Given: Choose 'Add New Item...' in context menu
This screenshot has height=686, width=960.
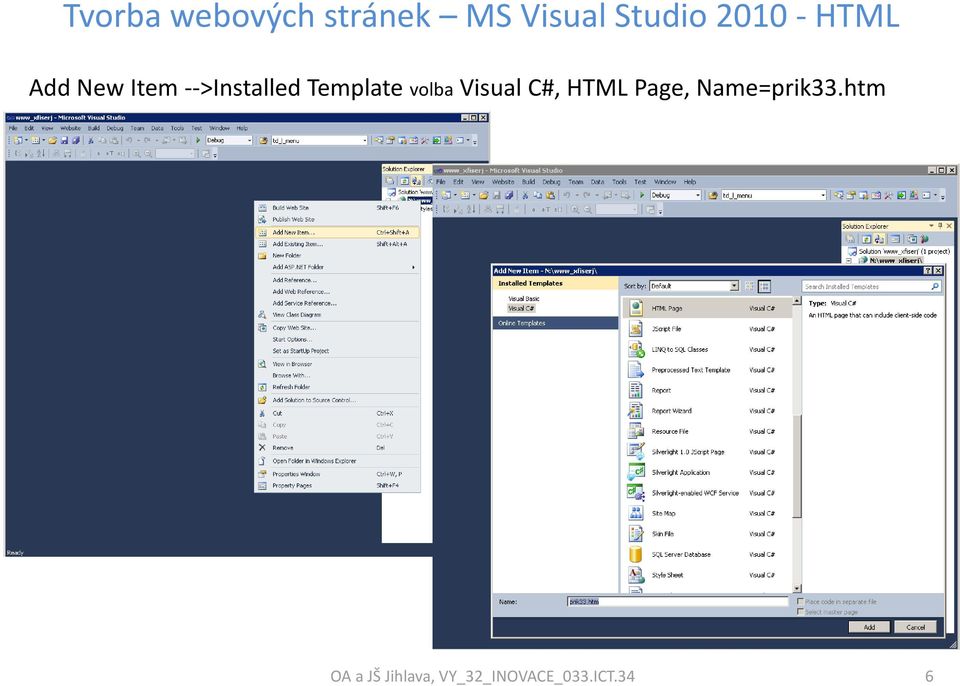Looking at the screenshot, I should pyautogui.click(x=337, y=232).
